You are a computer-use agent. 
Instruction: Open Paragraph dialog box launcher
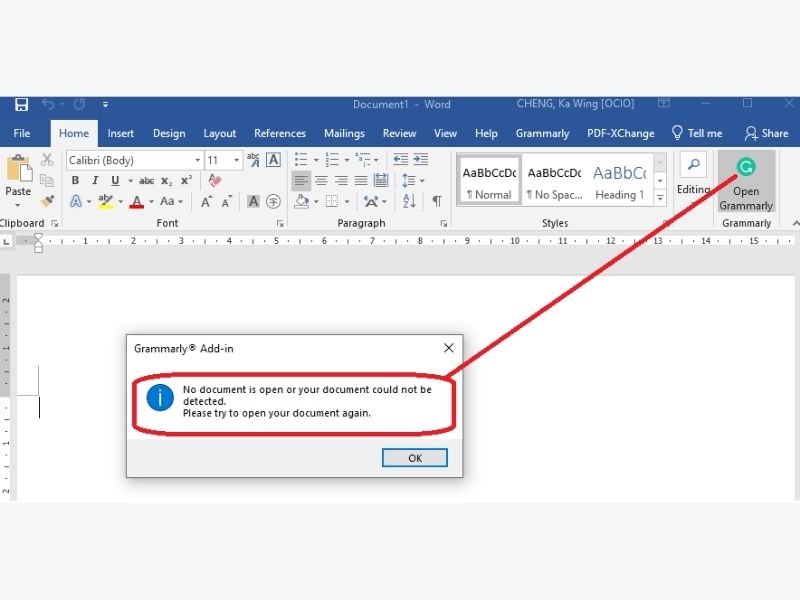[x=443, y=223]
